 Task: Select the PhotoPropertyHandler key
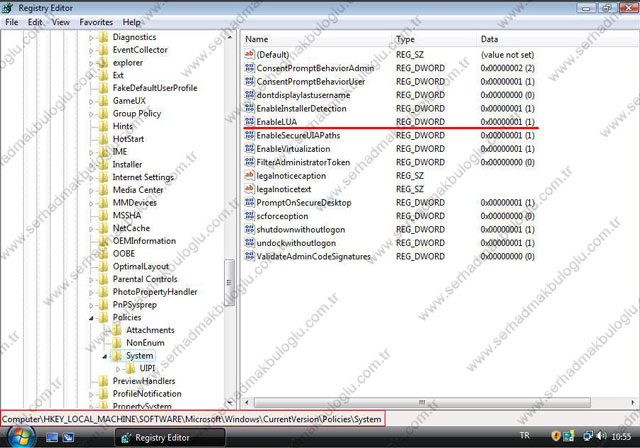coord(155,292)
